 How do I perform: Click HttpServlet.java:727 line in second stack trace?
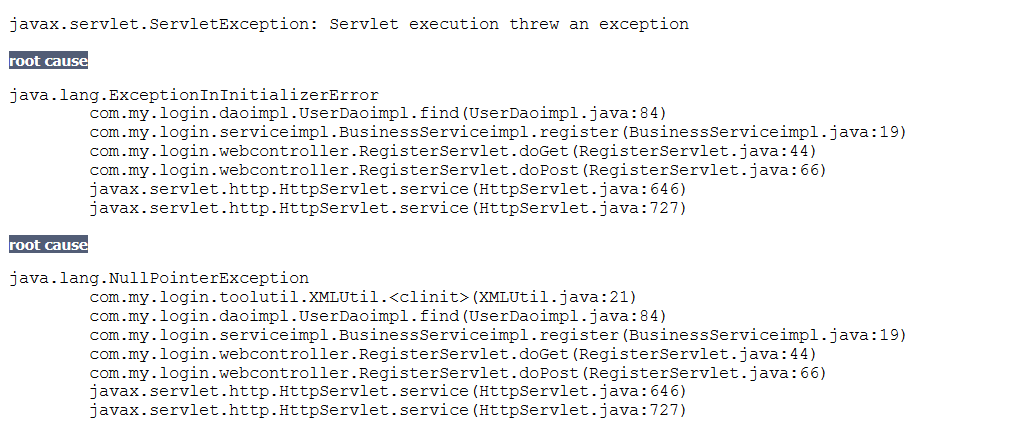(x=388, y=410)
